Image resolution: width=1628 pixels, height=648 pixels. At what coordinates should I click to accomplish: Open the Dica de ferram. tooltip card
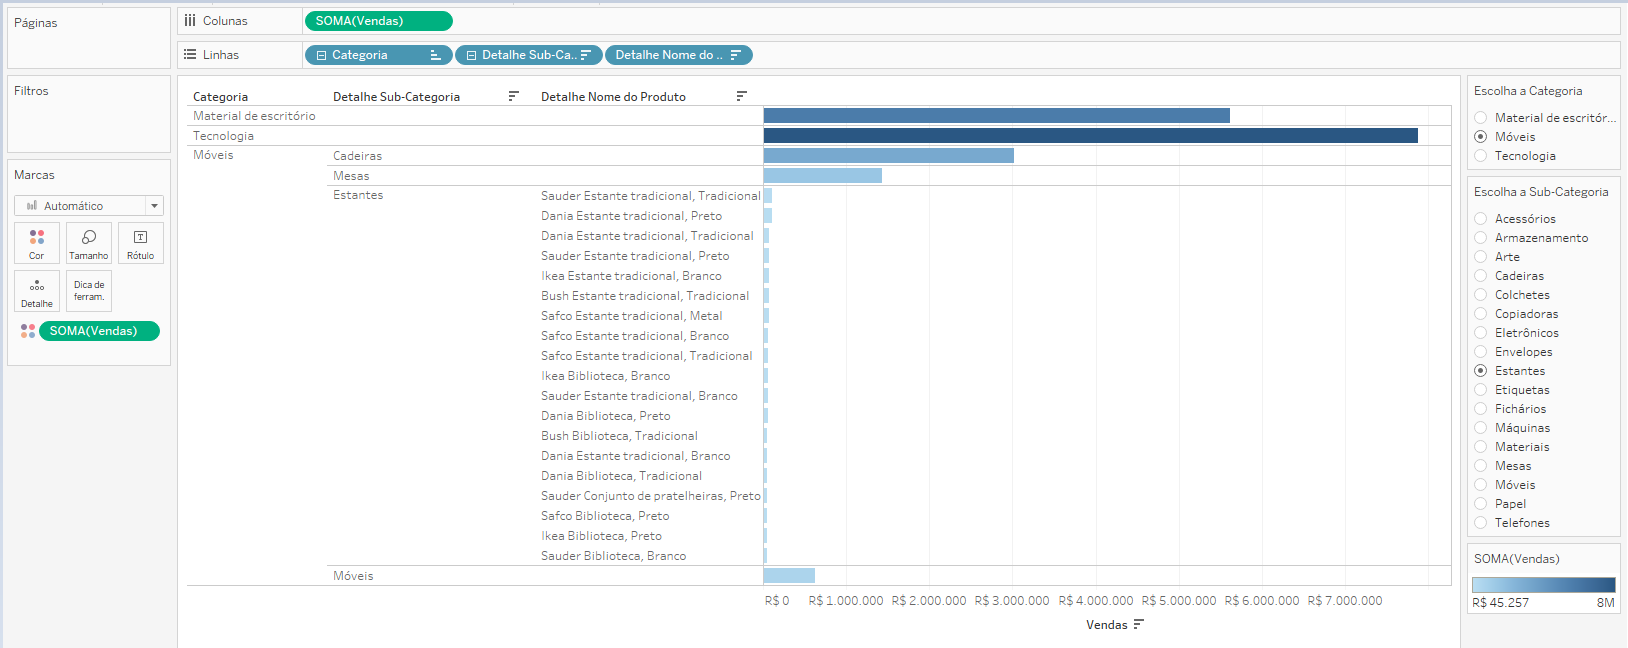[89, 292]
